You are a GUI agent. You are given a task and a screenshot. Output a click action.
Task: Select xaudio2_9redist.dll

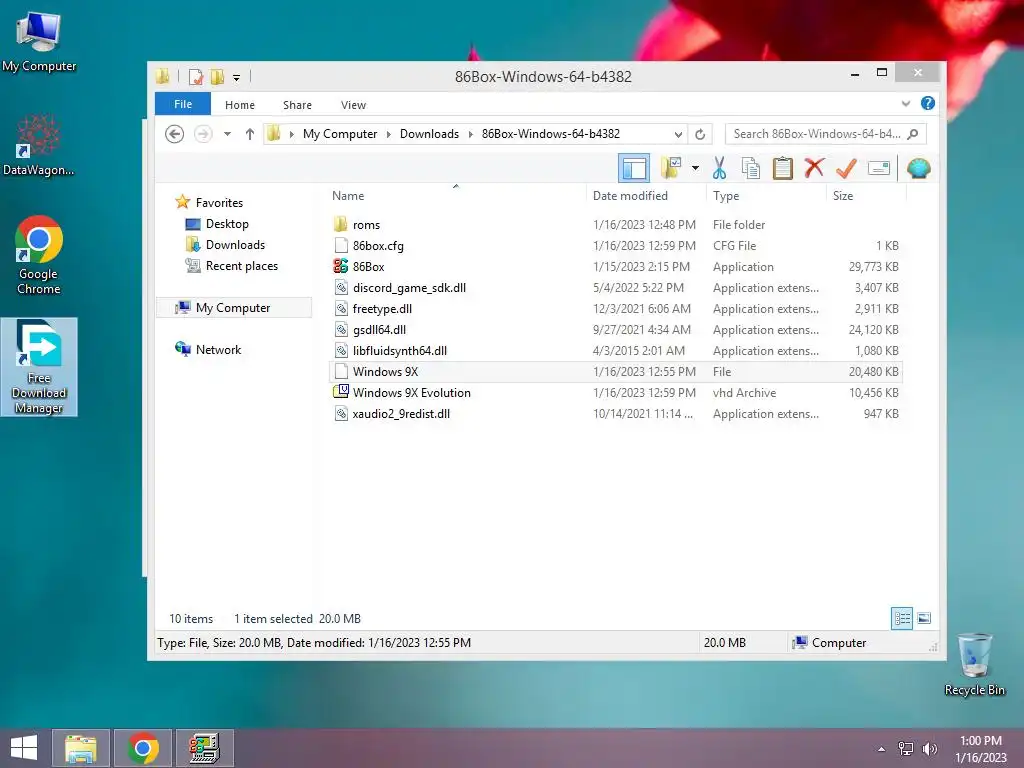(616, 413)
